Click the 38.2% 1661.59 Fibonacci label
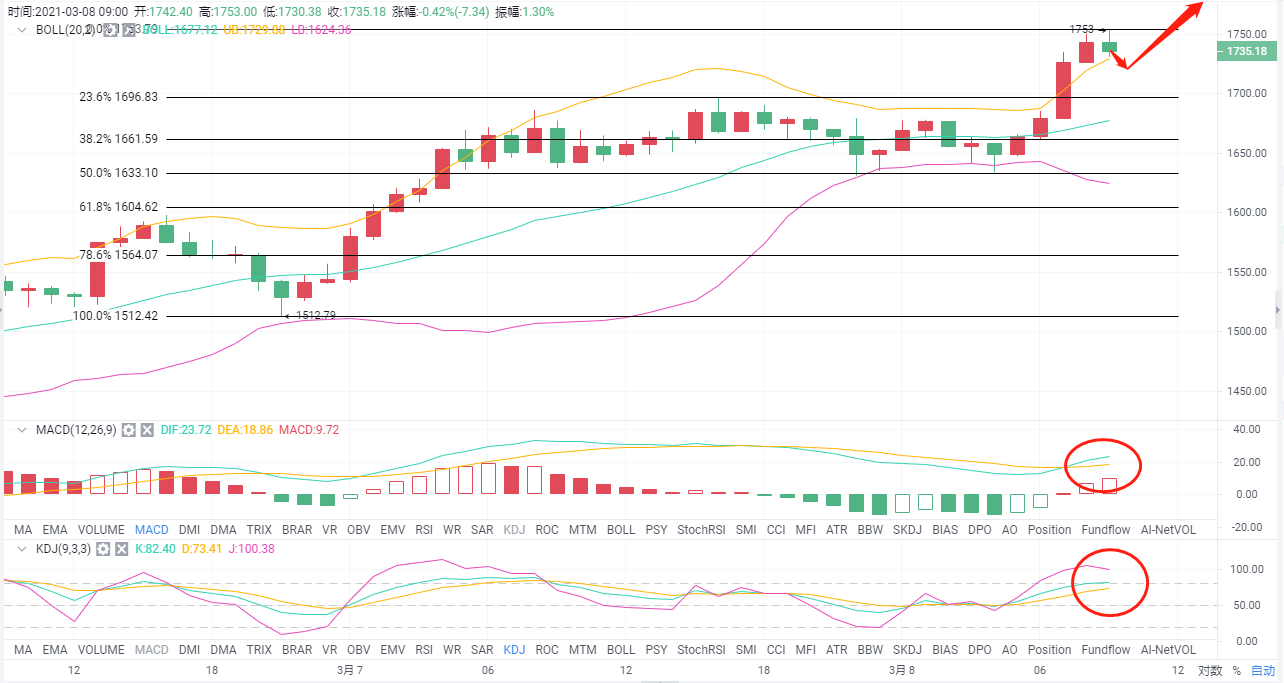Viewport: 1284px width, 683px height. point(117,139)
